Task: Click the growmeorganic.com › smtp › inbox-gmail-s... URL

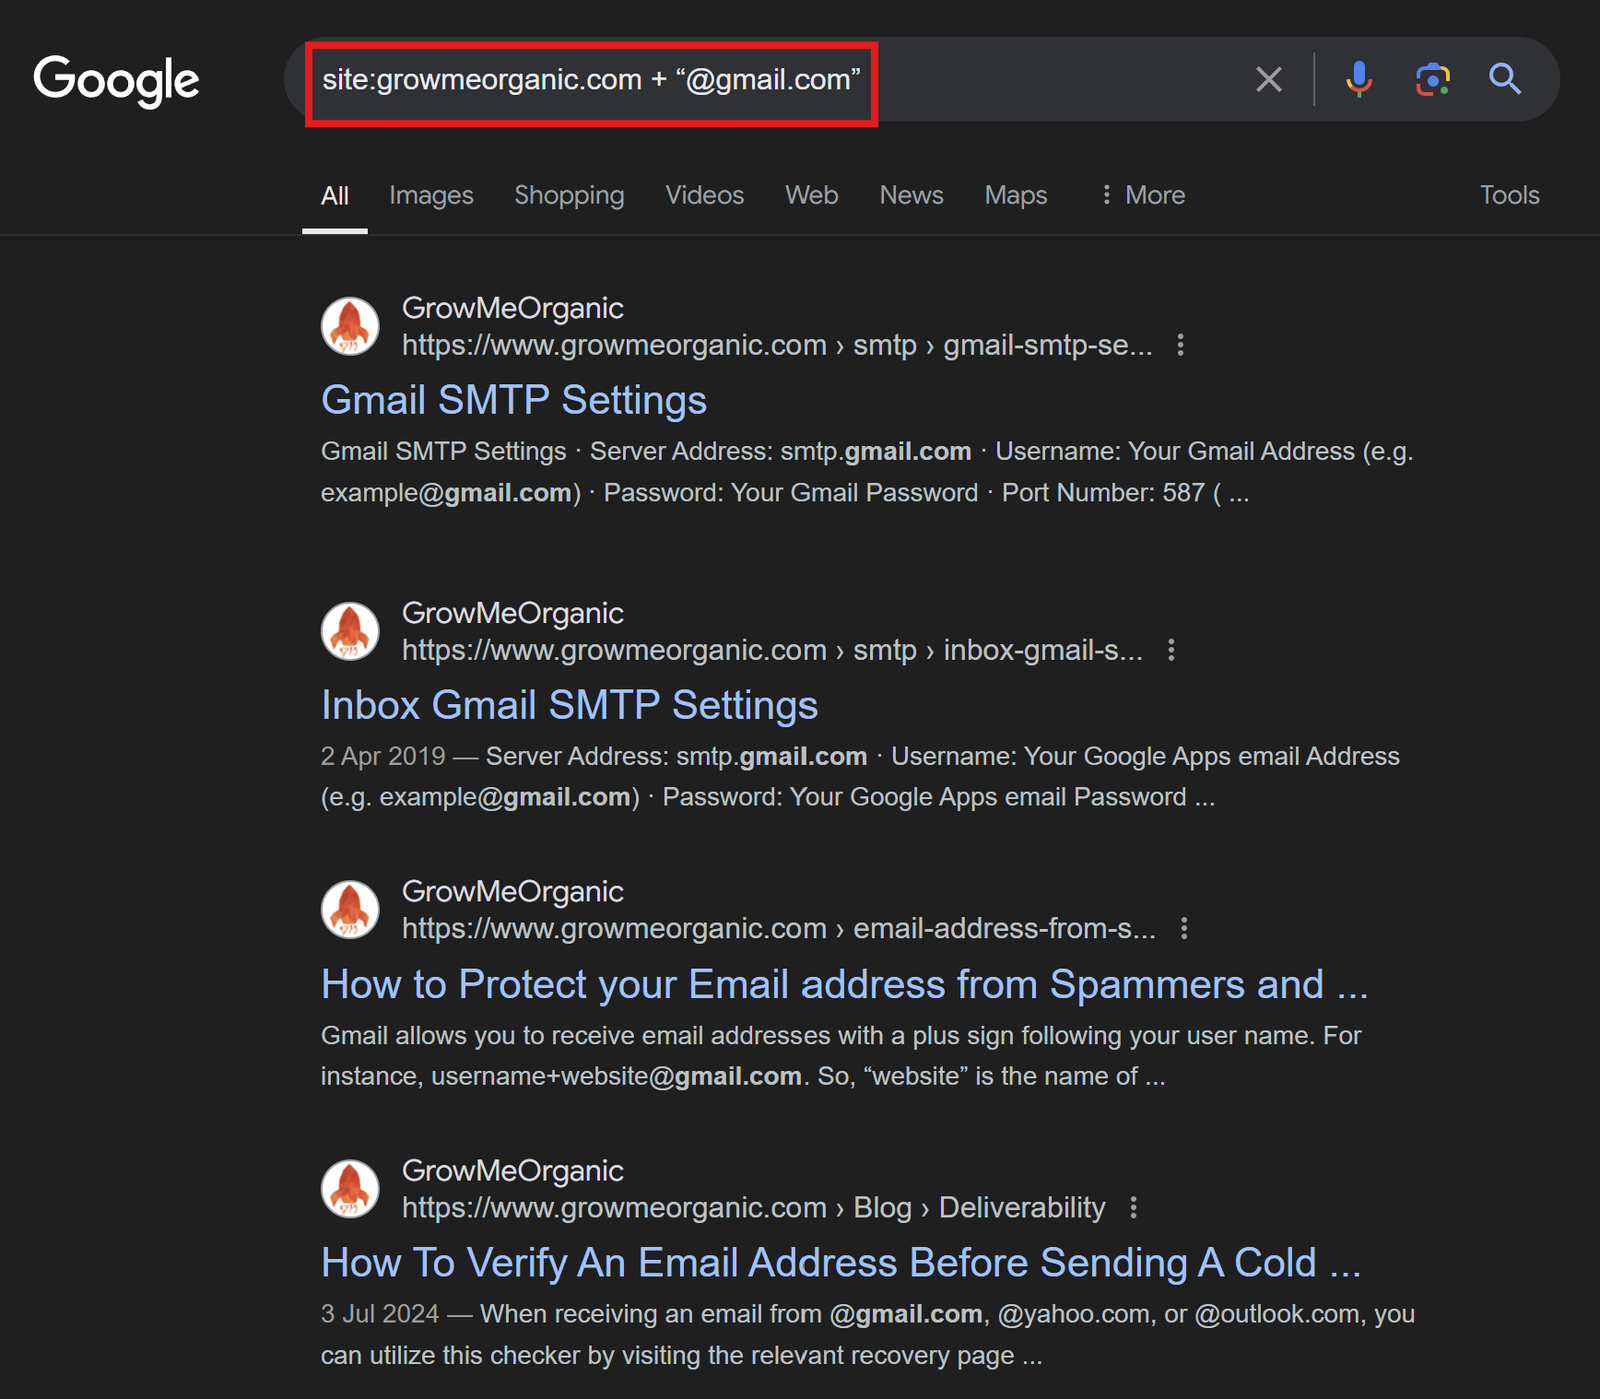Action: click(772, 650)
